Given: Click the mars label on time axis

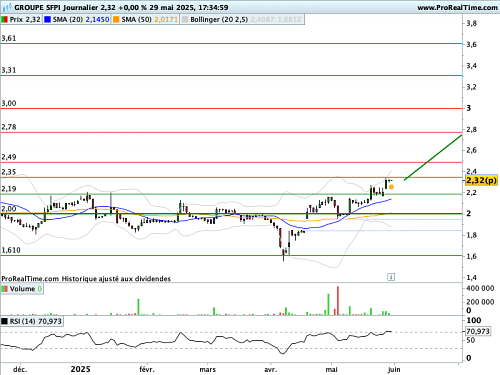Looking at the screenshot, I should [208, 370].
